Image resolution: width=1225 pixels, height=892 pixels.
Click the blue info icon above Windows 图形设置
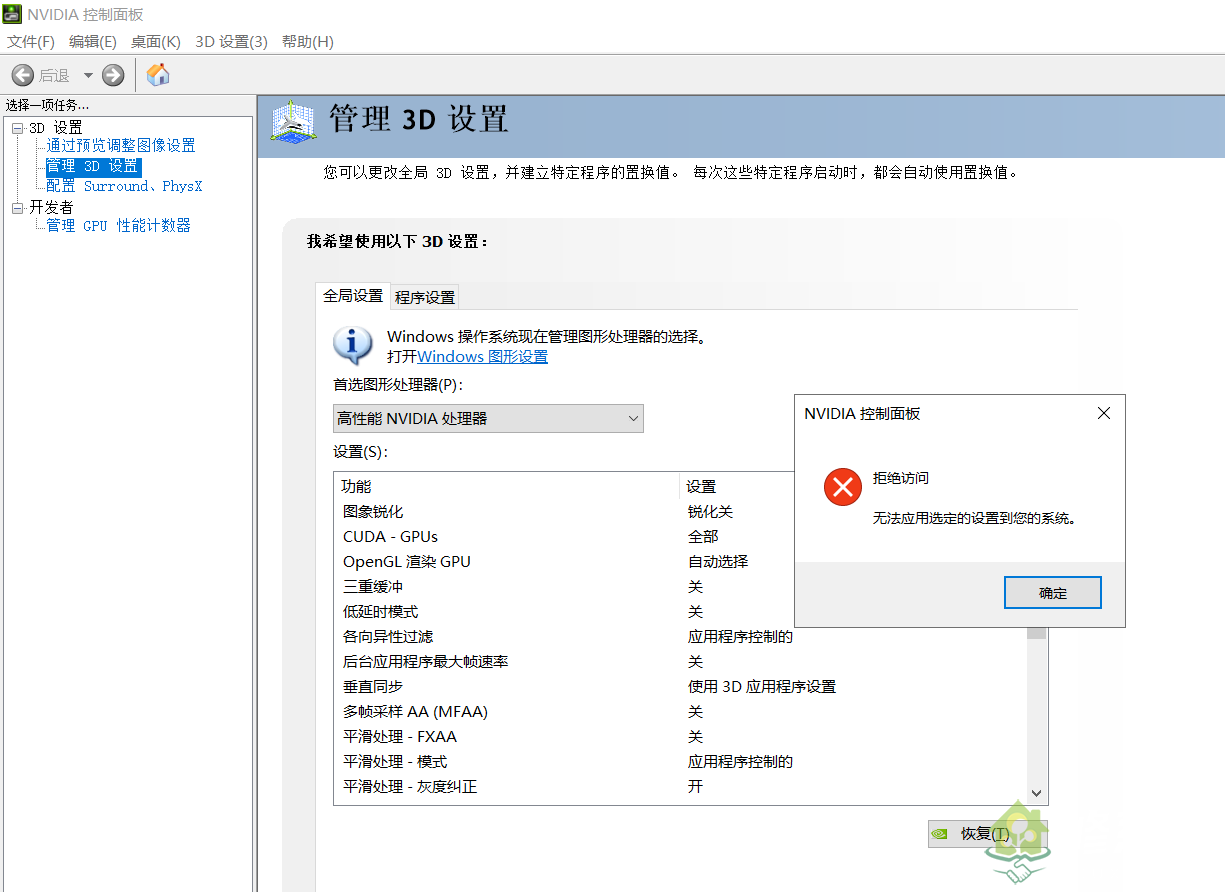351,345
